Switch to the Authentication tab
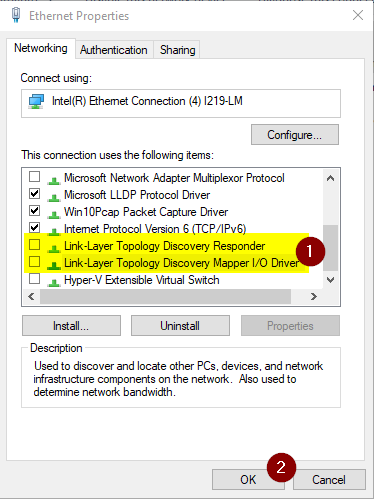374x499 pixels. (114, 50)
